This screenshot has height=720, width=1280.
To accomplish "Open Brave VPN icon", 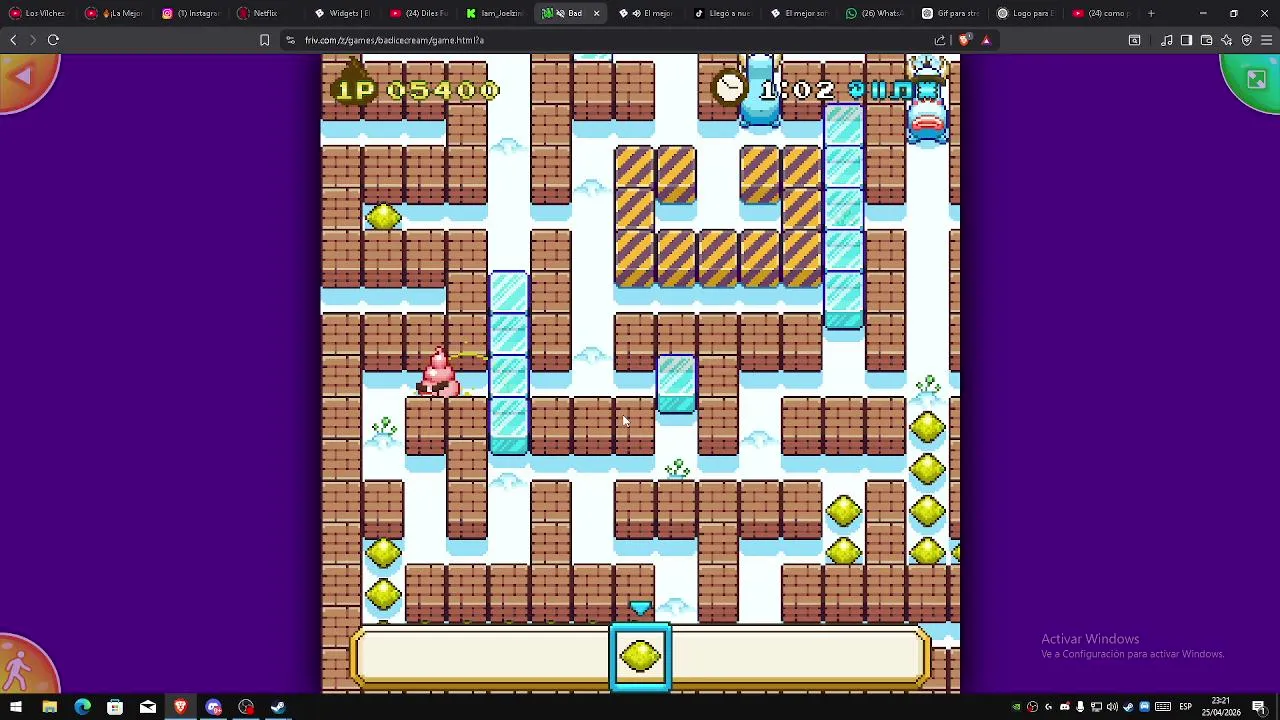I will pos(1247,40).
